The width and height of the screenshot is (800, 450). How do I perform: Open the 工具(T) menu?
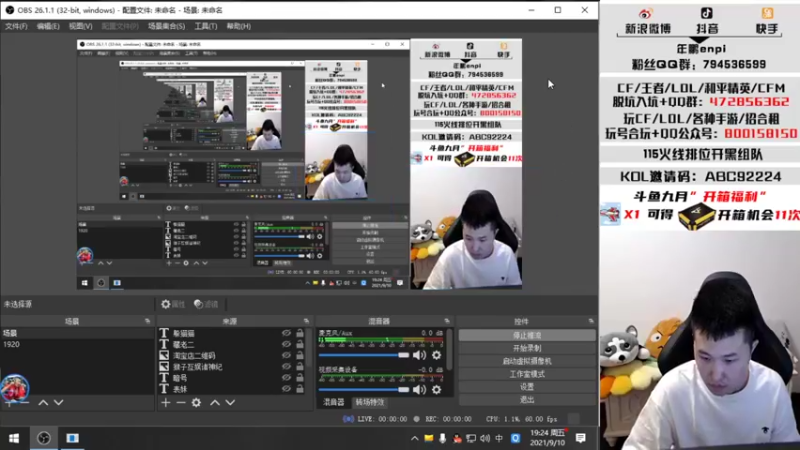tap(206, 26)
